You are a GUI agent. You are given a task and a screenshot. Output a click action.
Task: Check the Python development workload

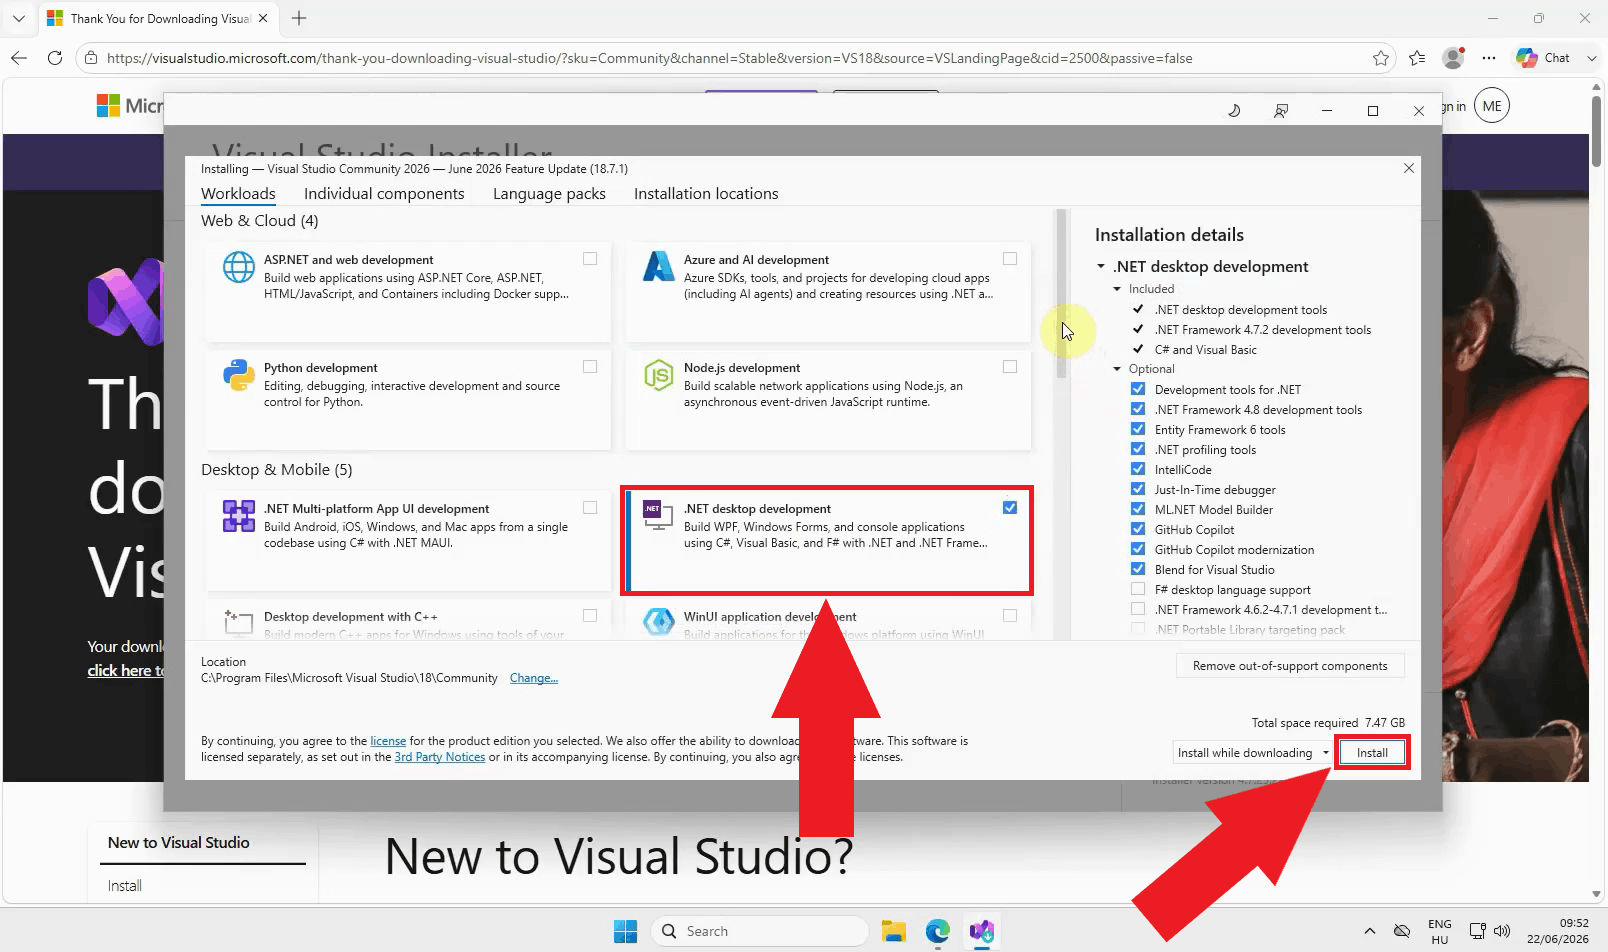[590, 367]
